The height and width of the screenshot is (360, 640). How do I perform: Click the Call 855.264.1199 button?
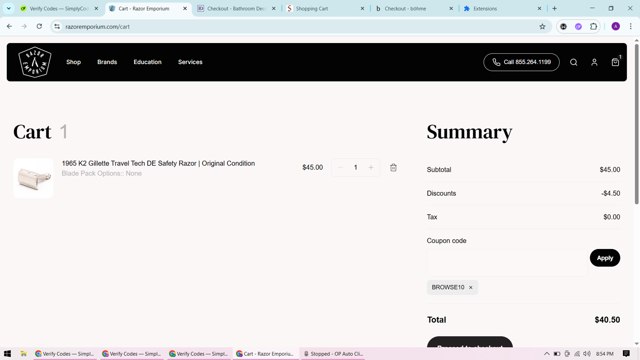click(521, 62)
